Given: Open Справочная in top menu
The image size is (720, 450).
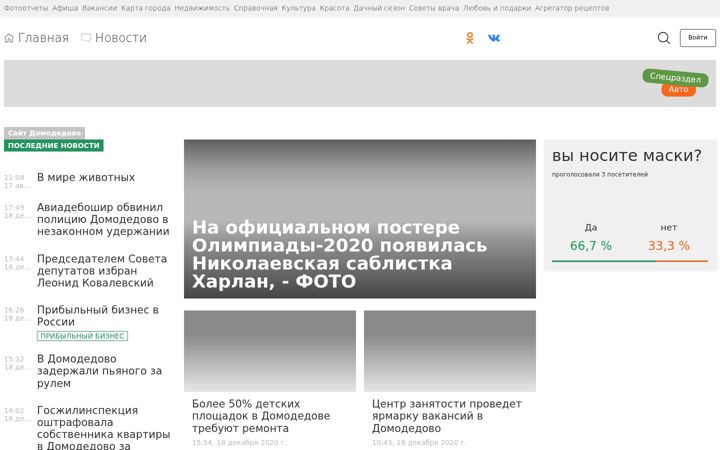Looking at the screenshot, I should (255, 8).
